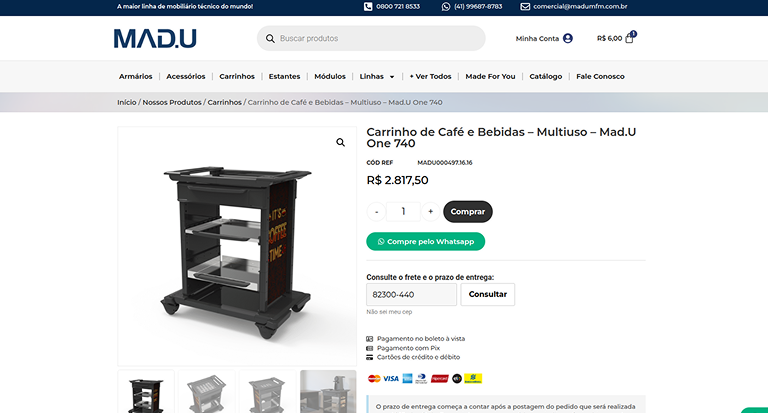768x413 pixels.
Task: Click the MAD.U logo
Action: point(155,39)
